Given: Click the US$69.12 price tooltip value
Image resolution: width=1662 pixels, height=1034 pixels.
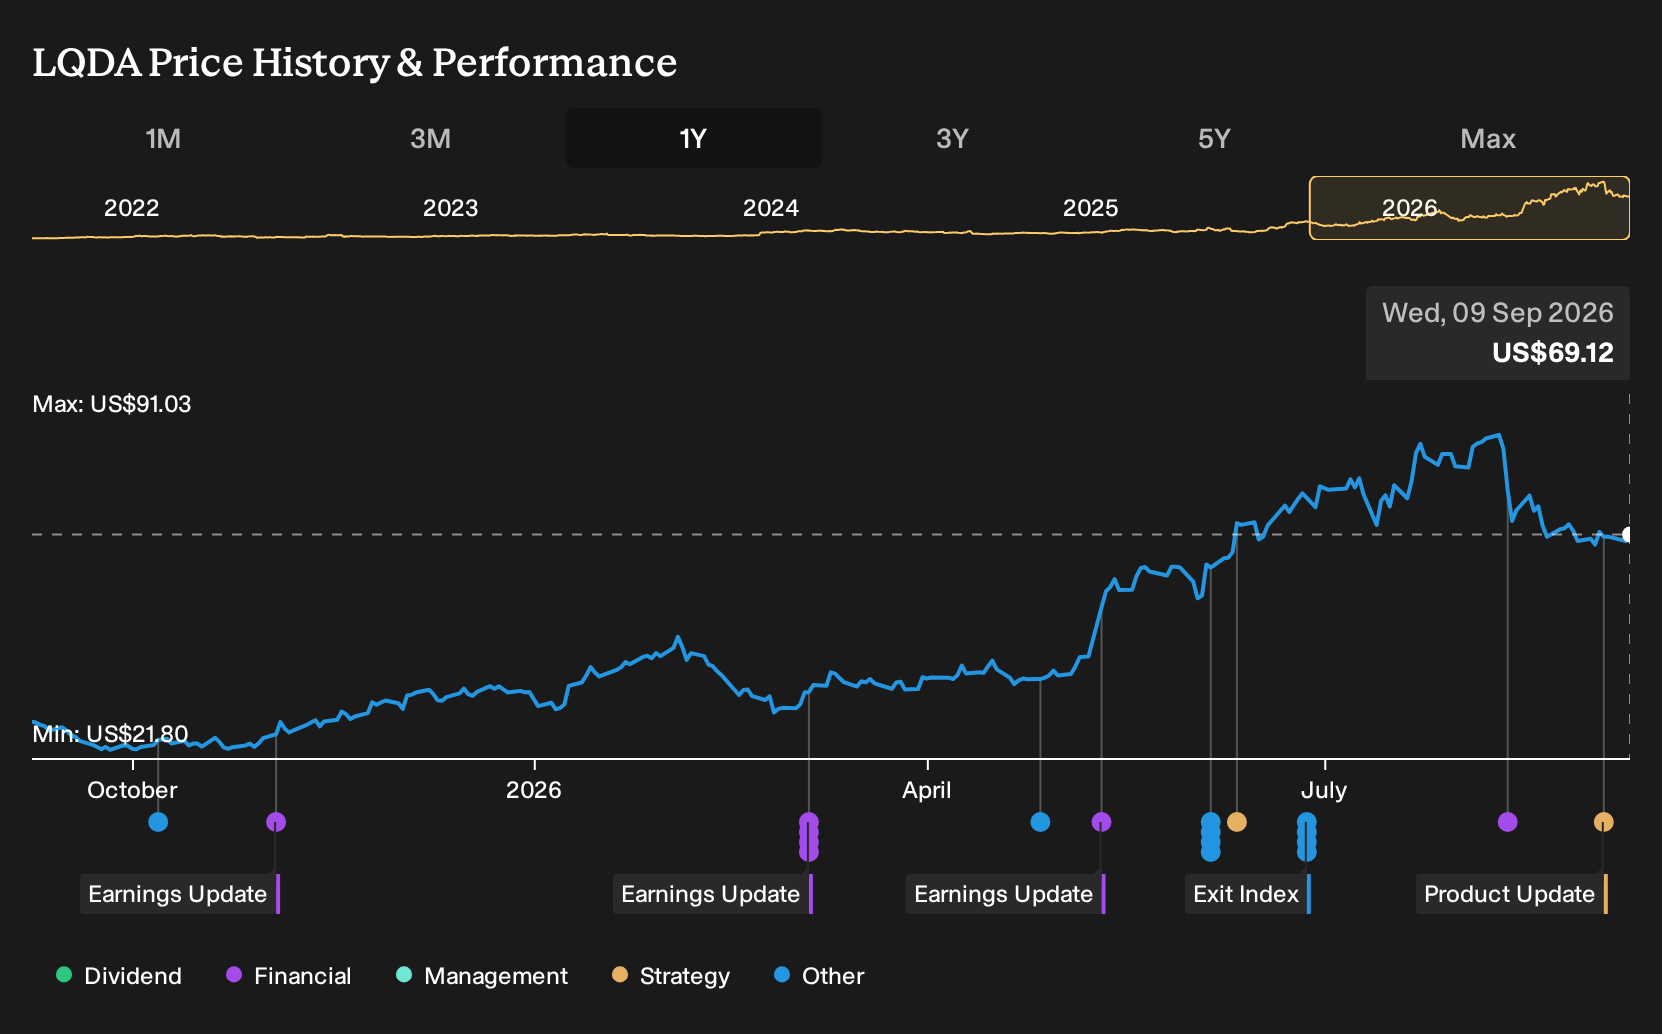Looking at the screenshot, I should point(1553,353).
